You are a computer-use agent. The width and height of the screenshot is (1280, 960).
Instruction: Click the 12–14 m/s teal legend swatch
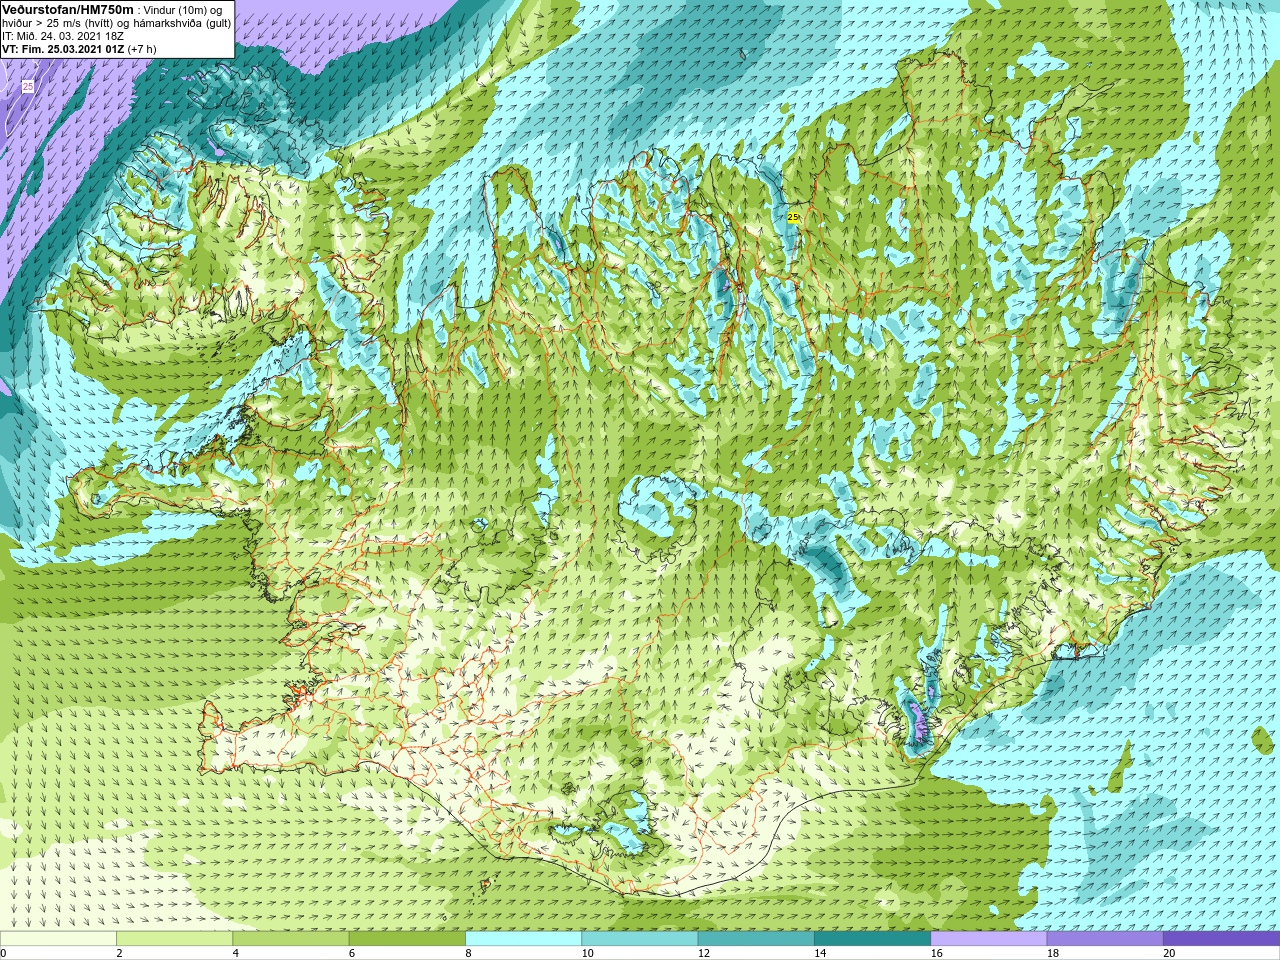click(755, 939)
